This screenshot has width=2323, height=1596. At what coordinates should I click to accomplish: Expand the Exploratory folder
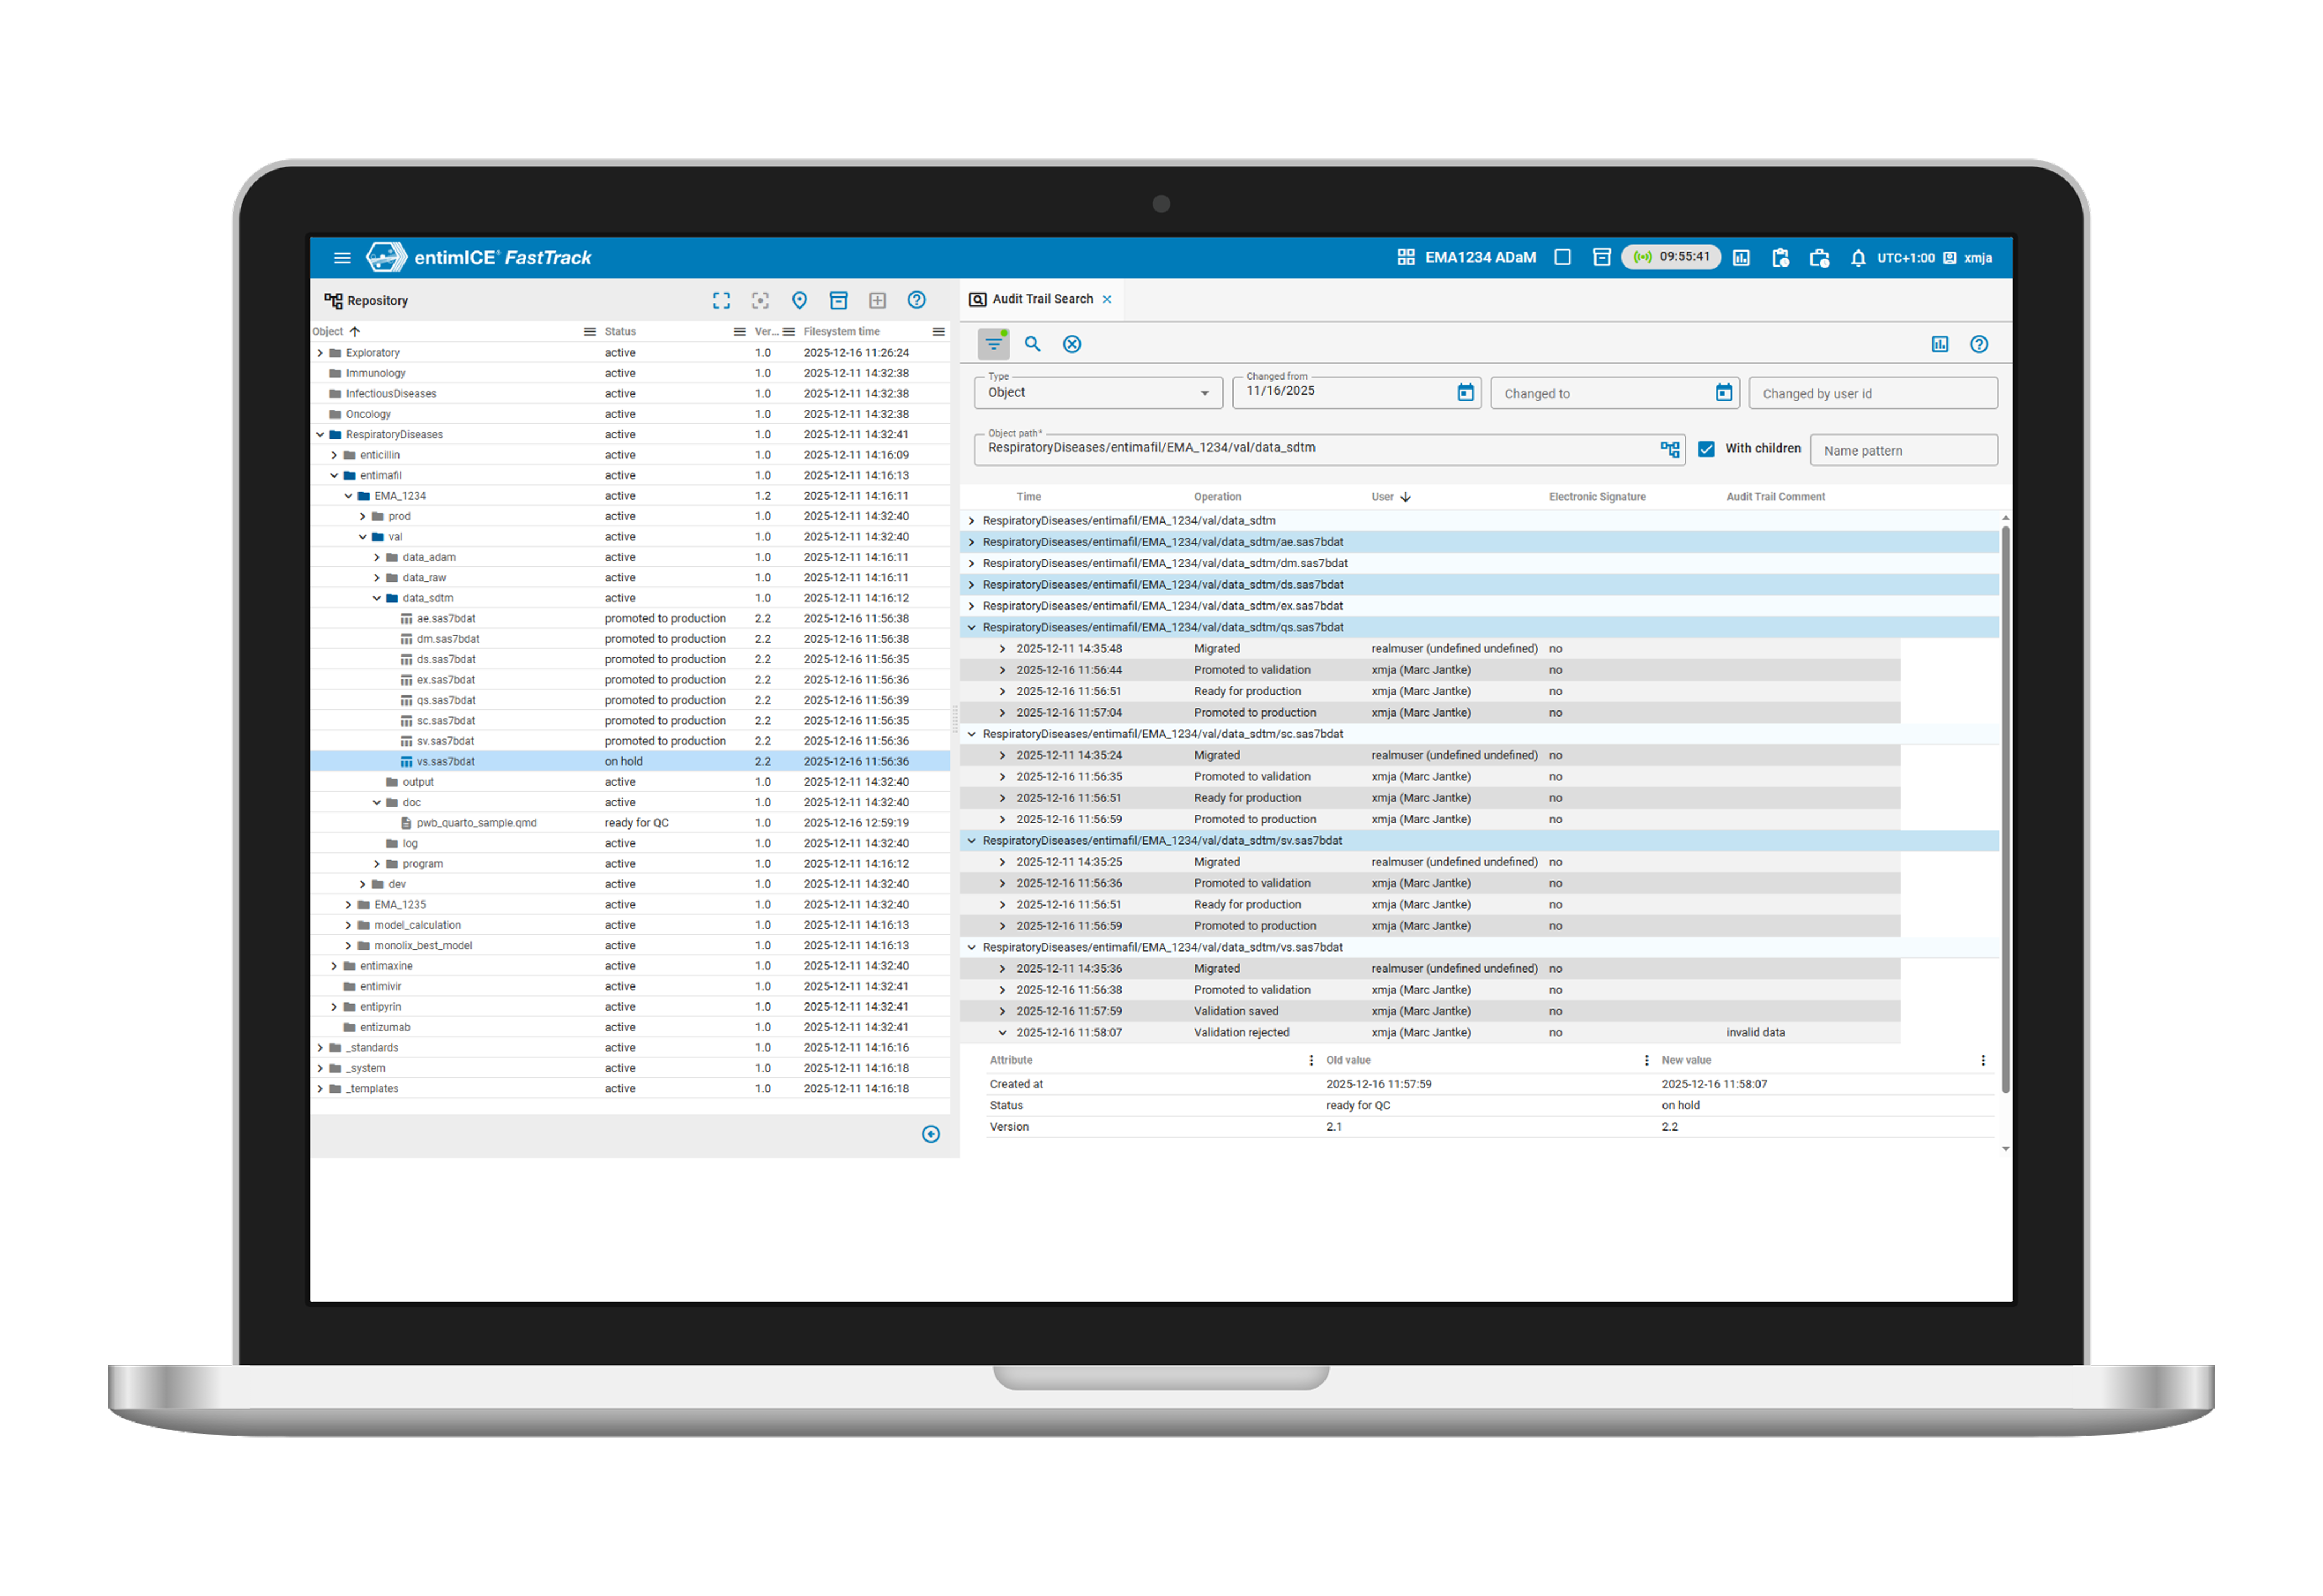click(x=320, y=353)
